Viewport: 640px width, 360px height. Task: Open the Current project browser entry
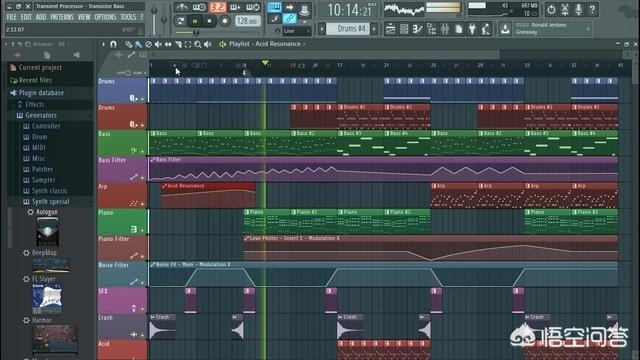click(40, 68)
